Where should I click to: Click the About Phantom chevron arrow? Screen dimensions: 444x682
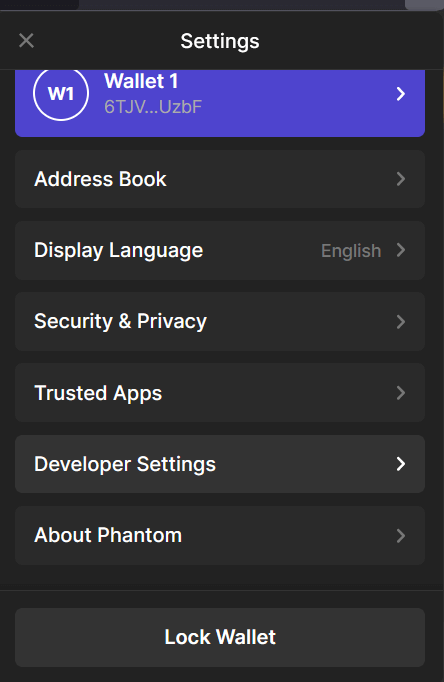(x=401, y=535)
